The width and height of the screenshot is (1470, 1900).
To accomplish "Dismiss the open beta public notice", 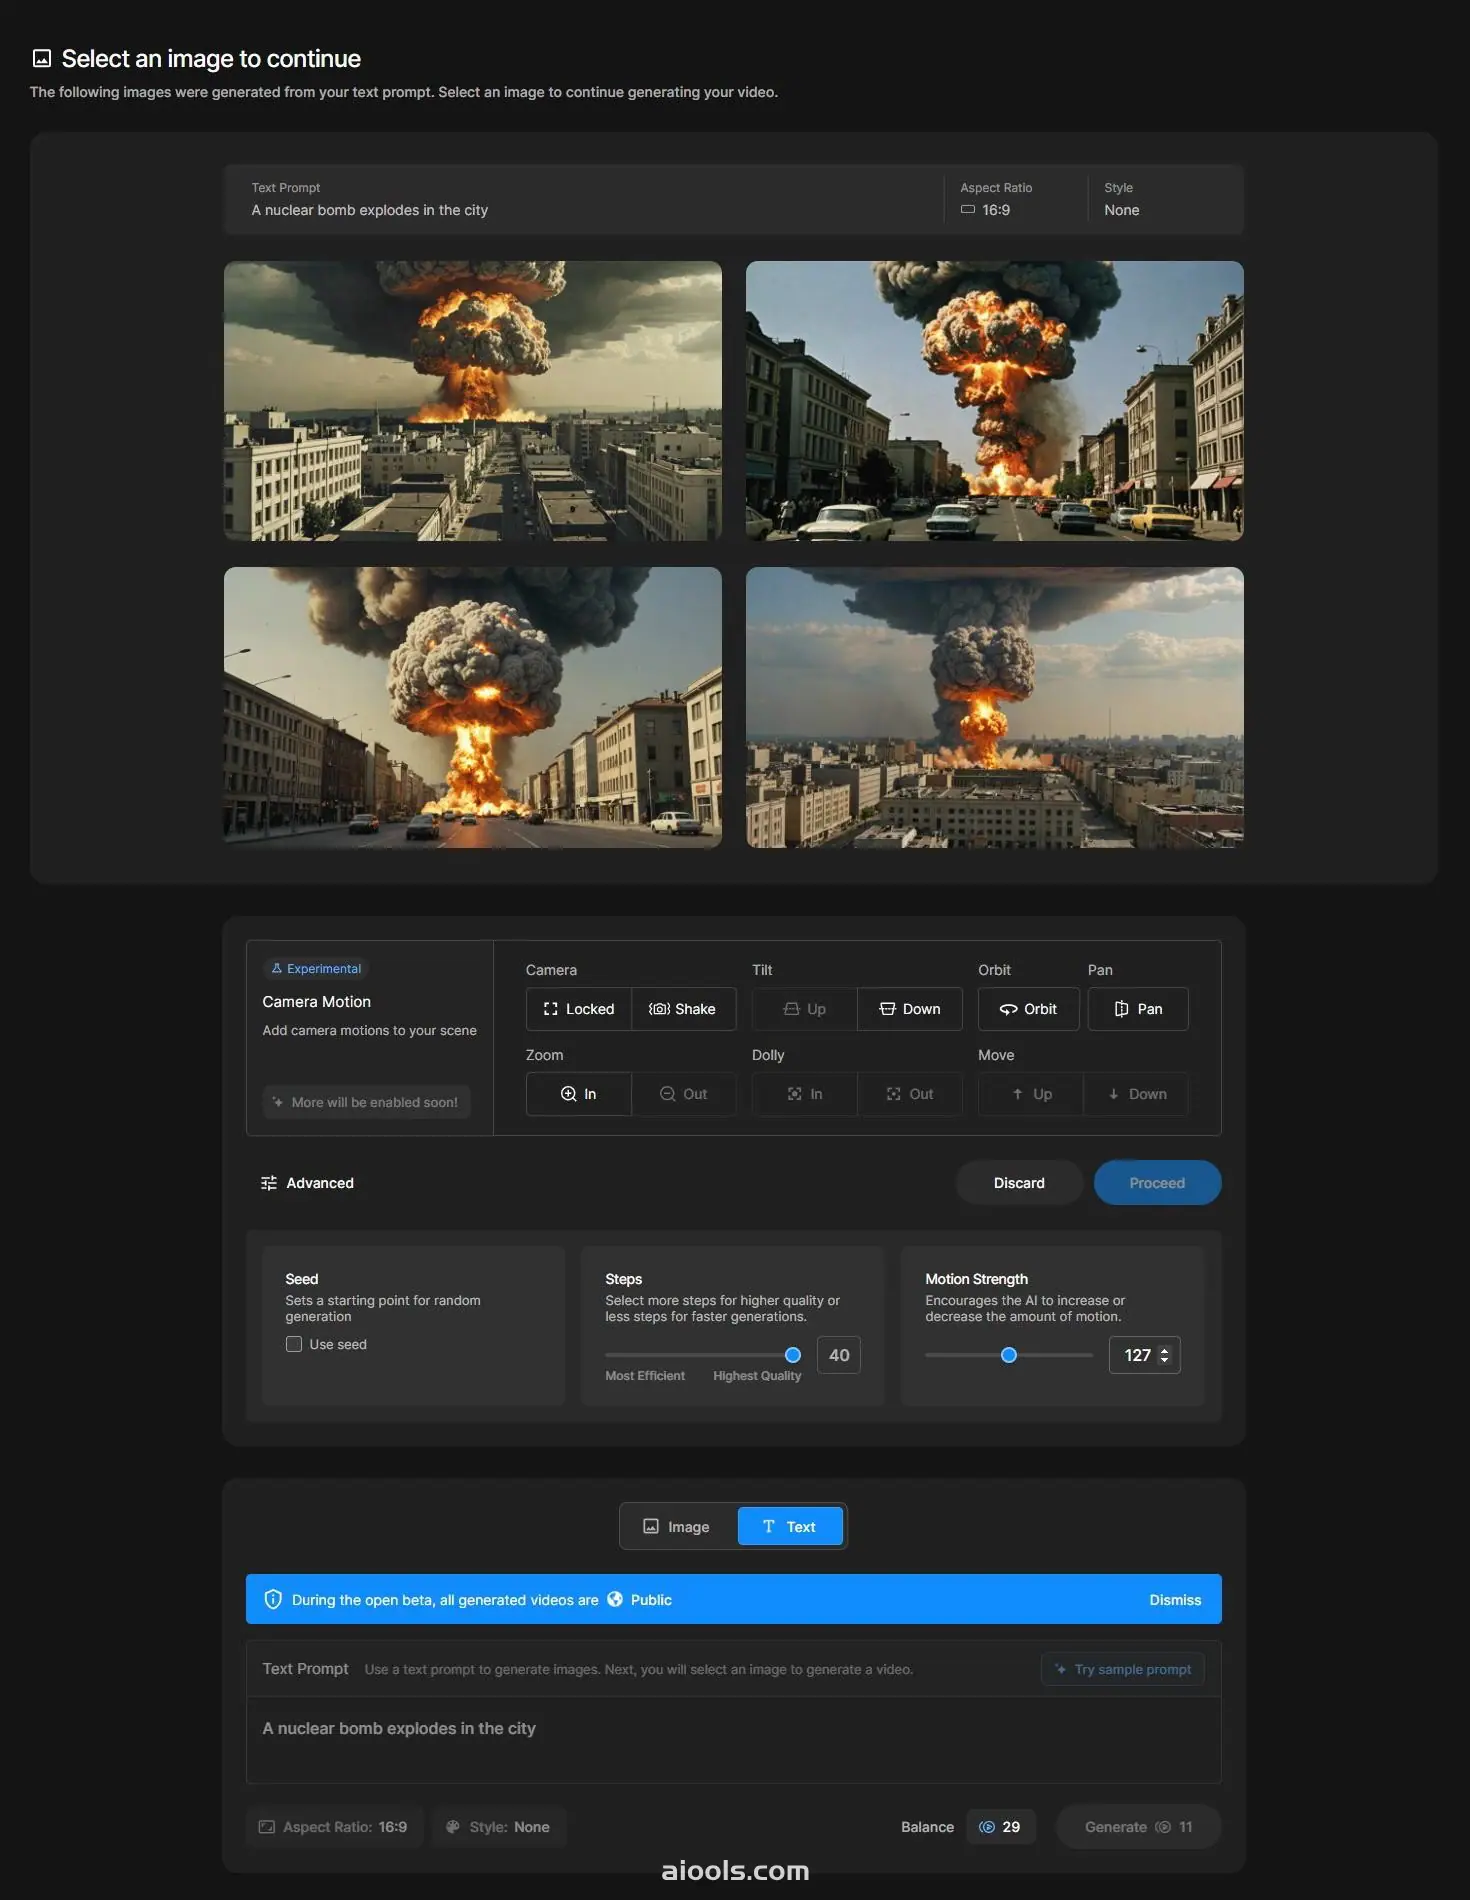I will tap(1174, 1600).
